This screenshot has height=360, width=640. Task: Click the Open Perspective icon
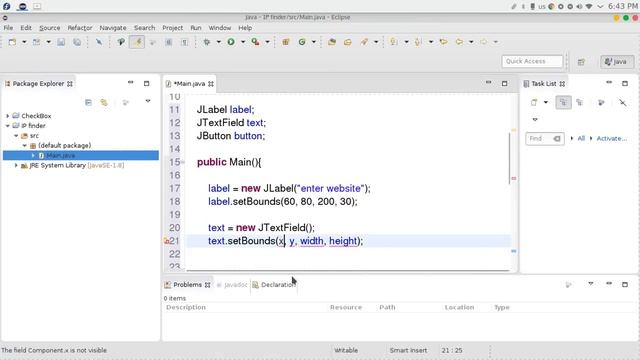point(581,62)
